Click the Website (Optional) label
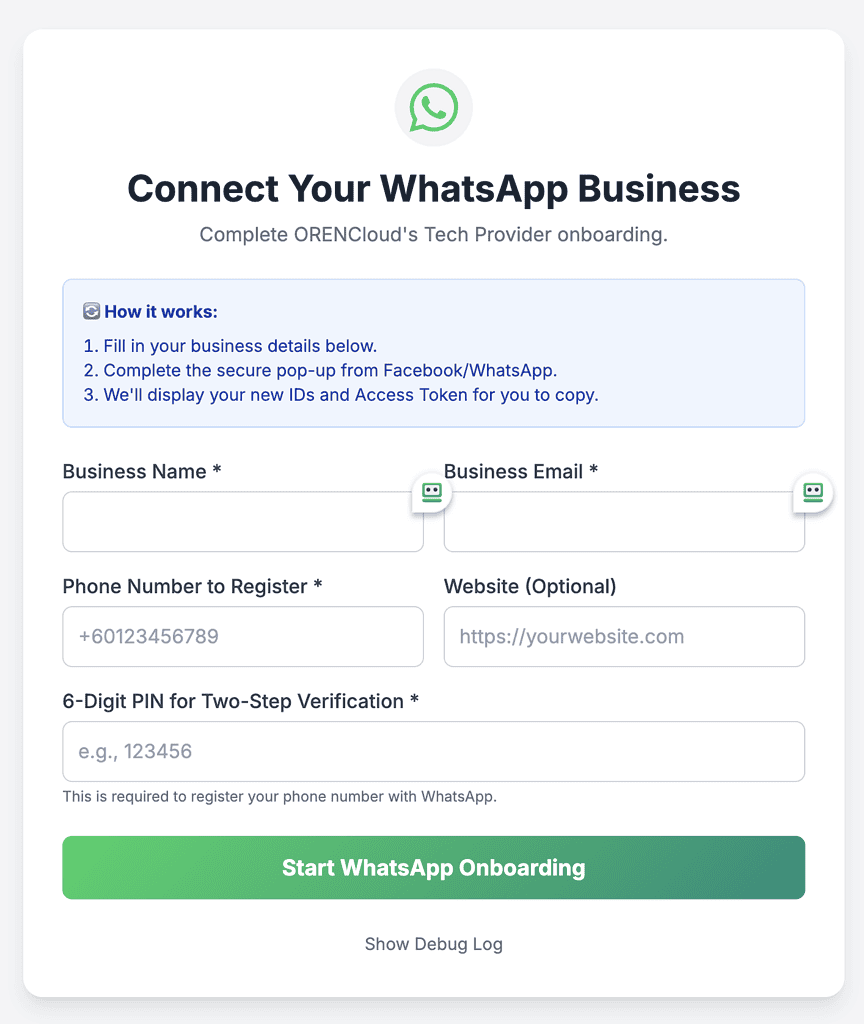The image size is (864, 1024). click(530, 586)
